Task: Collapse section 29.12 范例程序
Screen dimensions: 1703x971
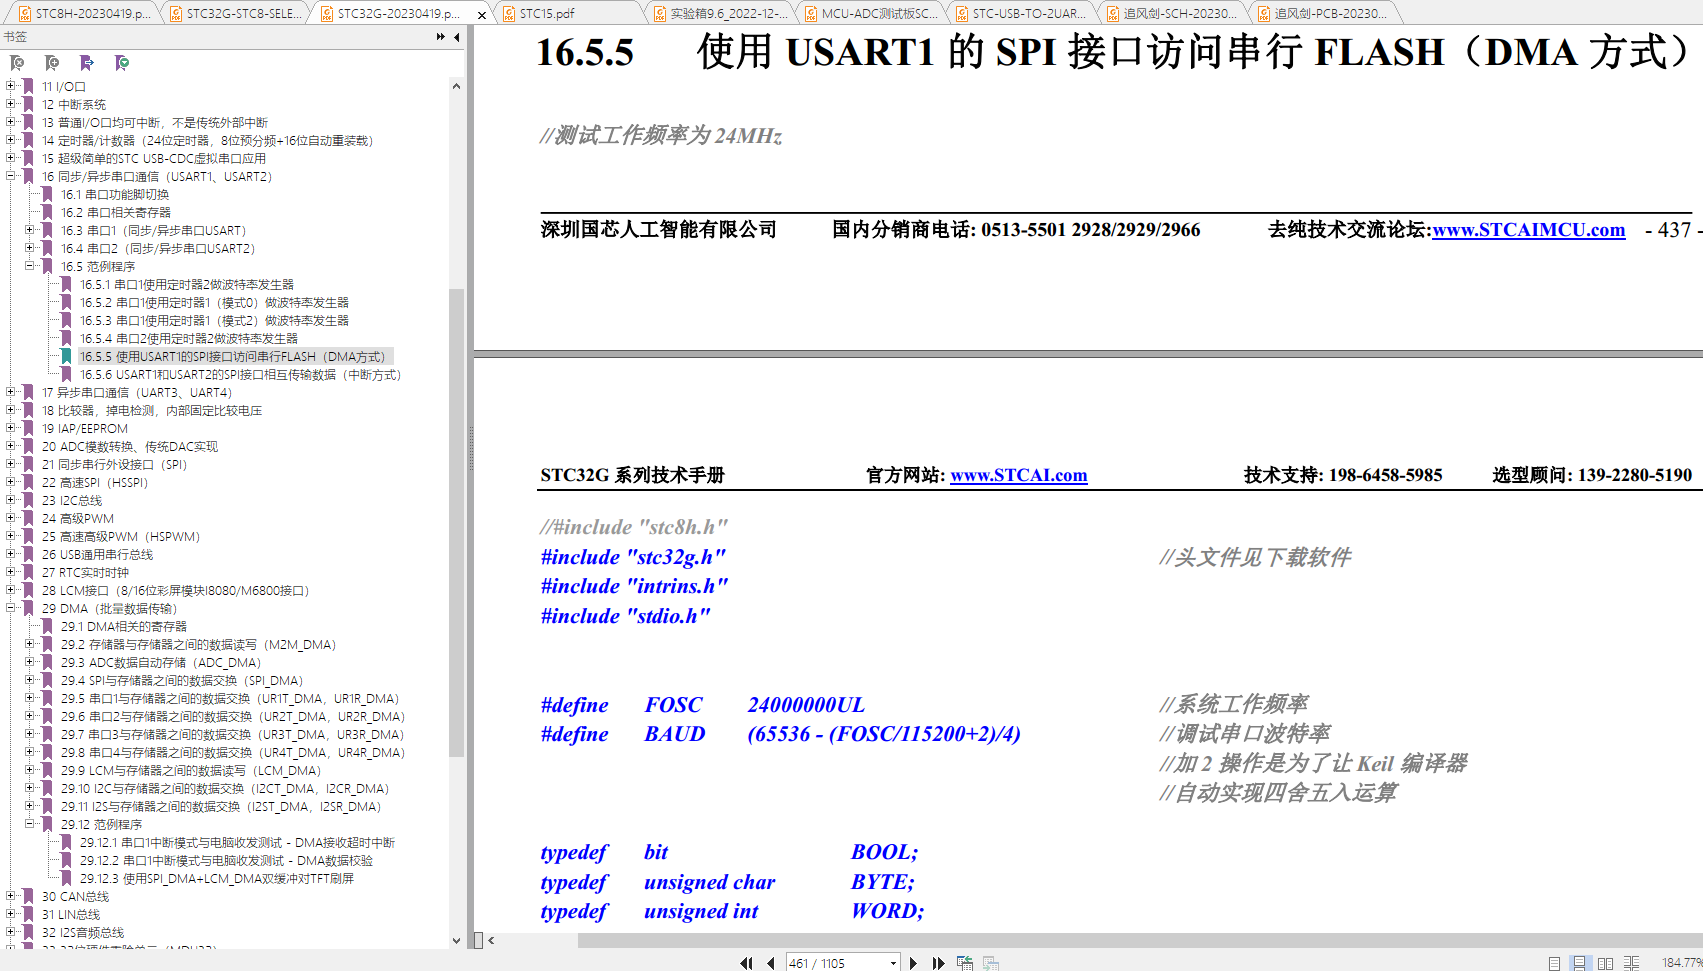Action: coord(30,824)
